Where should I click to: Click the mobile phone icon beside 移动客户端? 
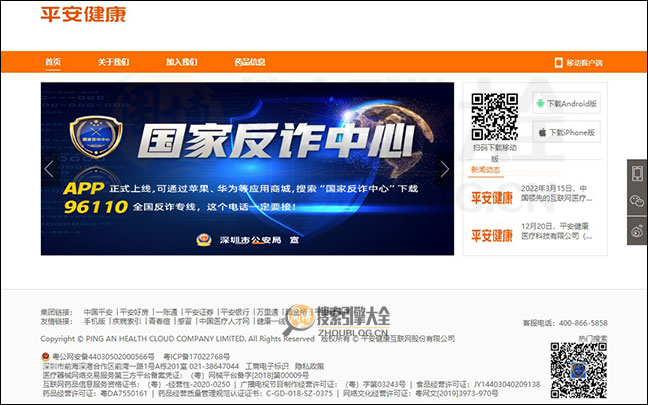point(558,62)
